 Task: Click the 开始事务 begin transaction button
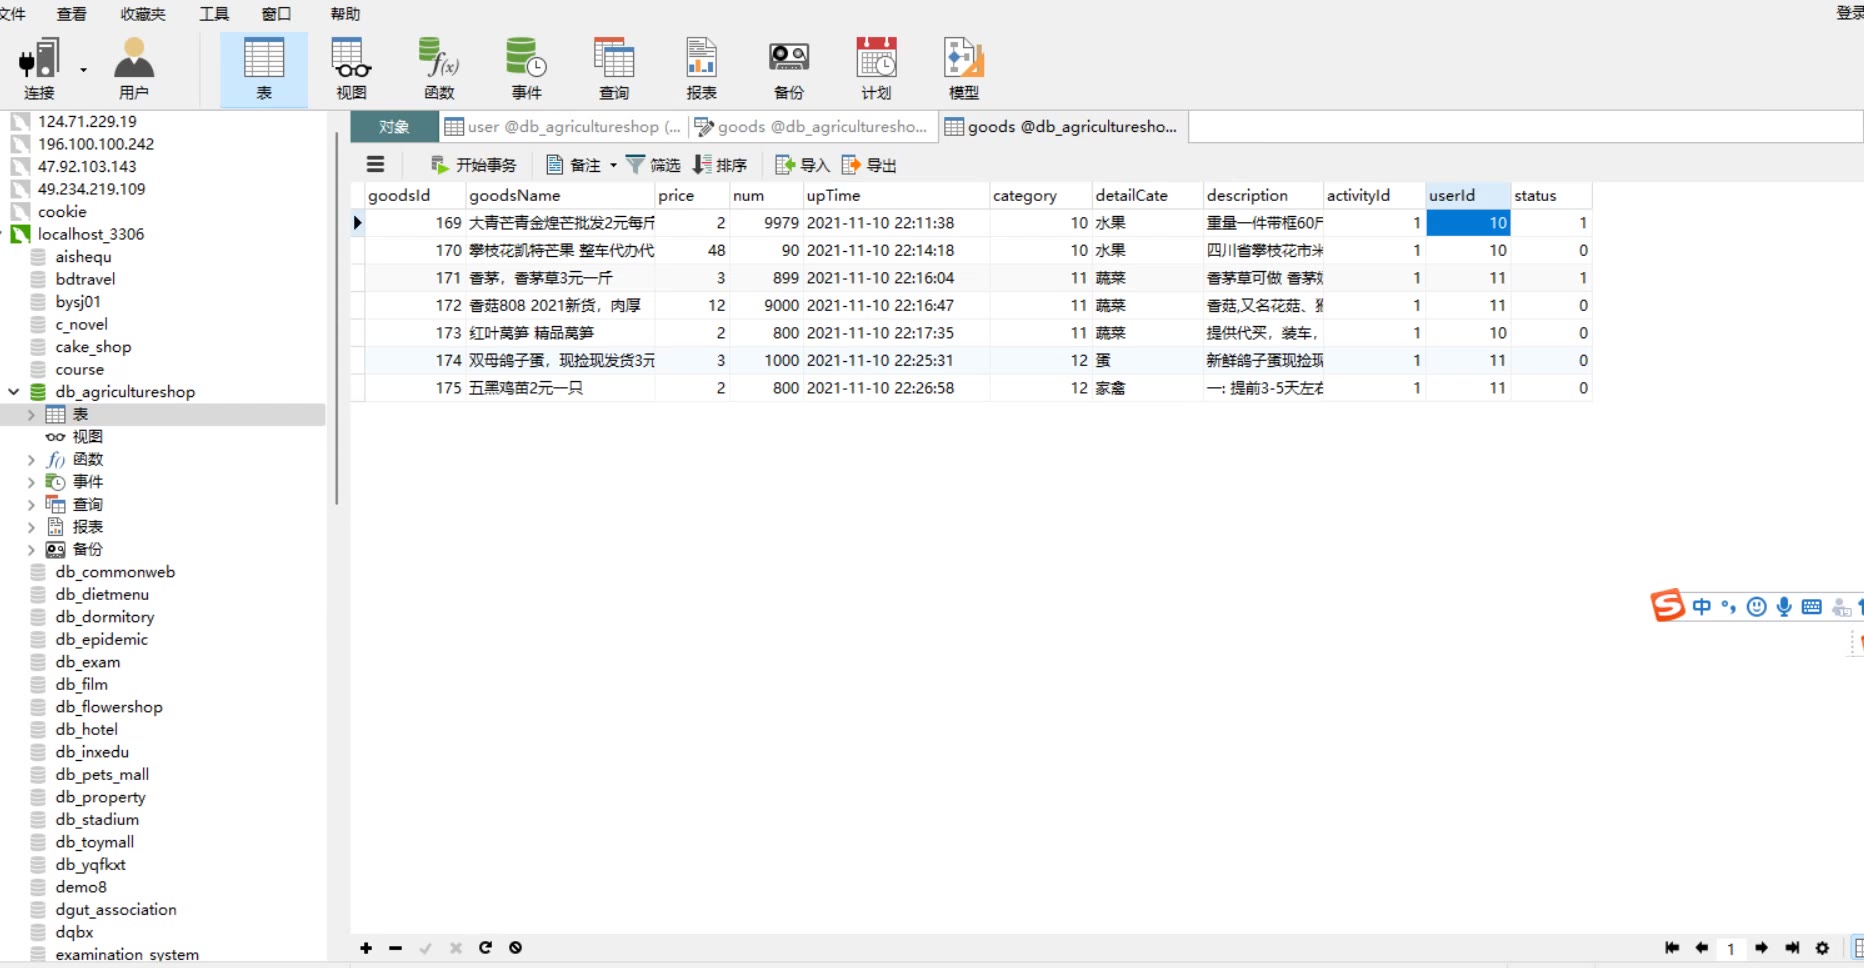click(x=474, y=165)
